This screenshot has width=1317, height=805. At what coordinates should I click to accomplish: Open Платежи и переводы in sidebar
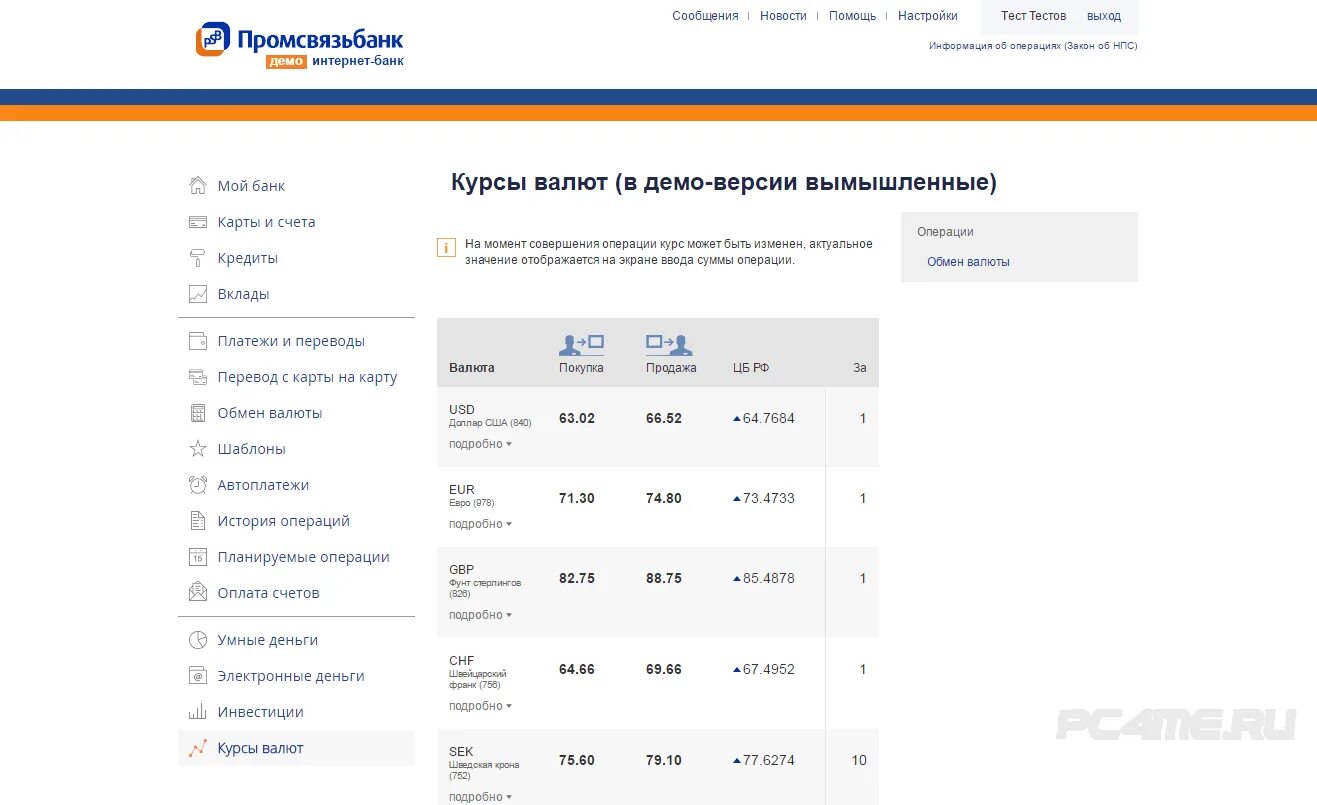tap(291, 341)
